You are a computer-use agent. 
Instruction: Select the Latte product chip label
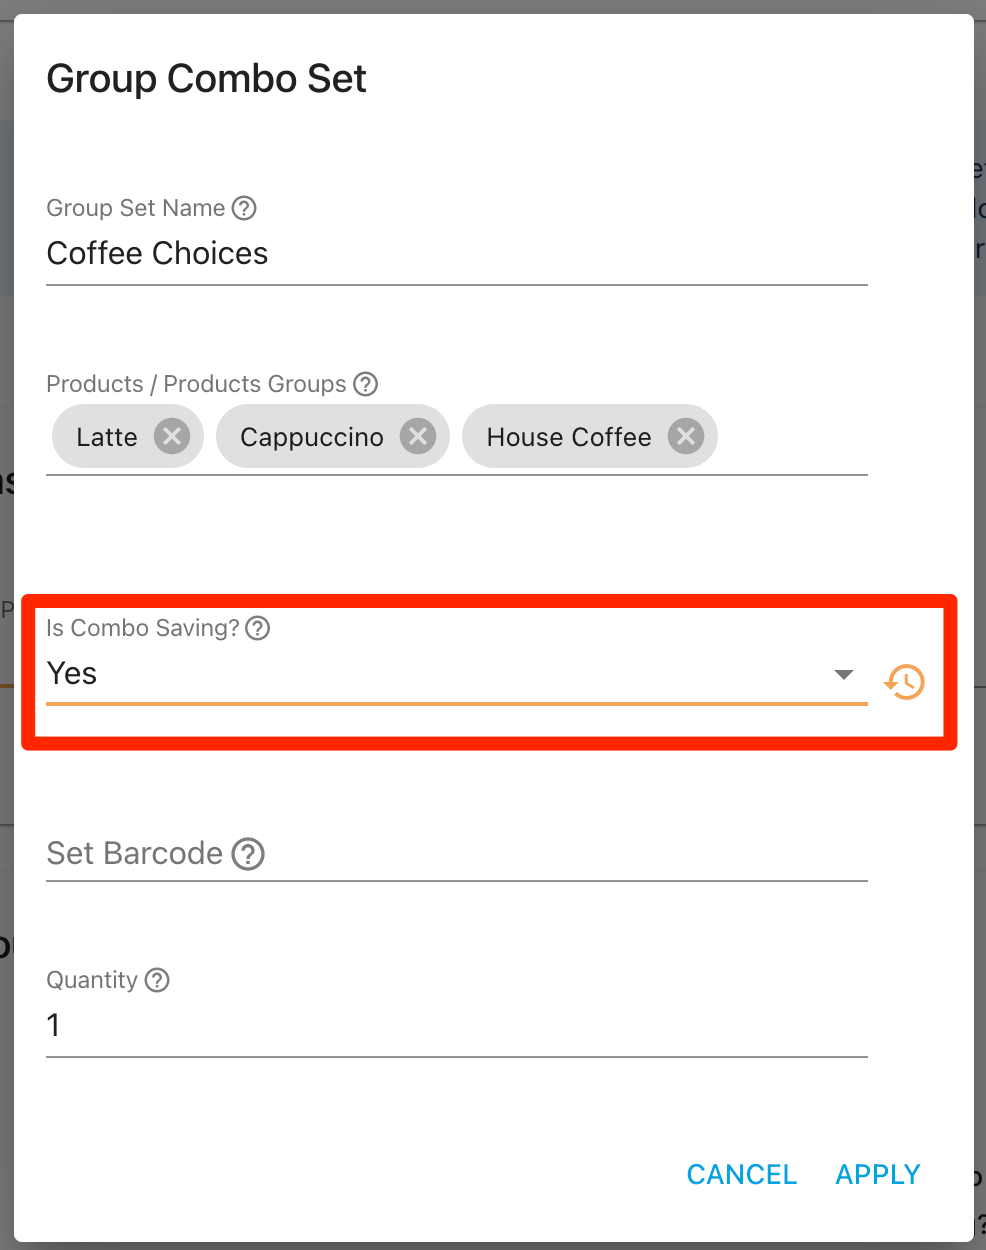click(x=107, y=437)
